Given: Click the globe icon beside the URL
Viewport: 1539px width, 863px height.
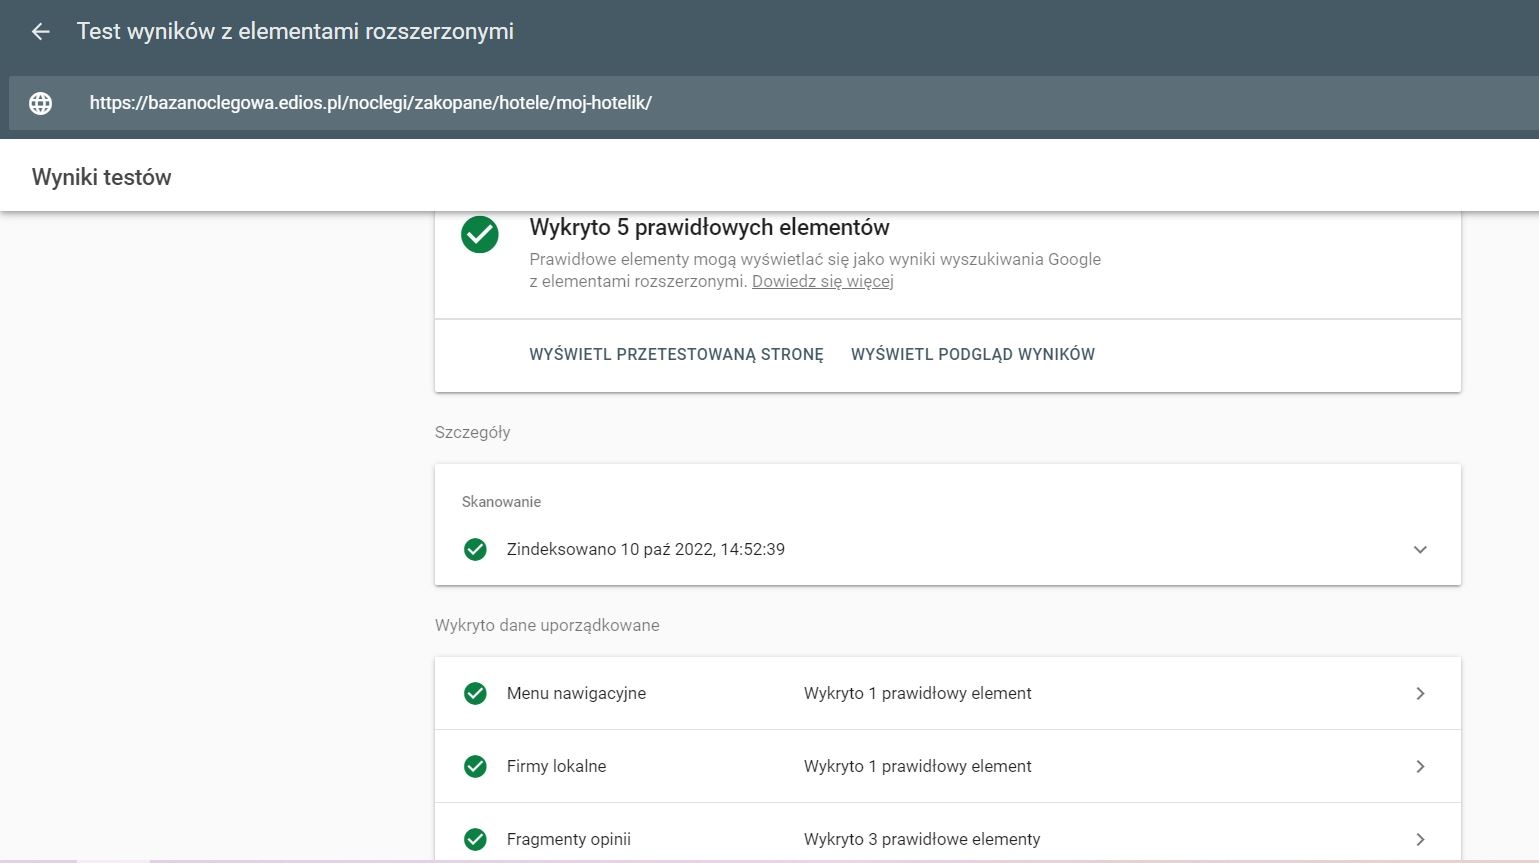Looking at the screenshot, I should 40,103.
